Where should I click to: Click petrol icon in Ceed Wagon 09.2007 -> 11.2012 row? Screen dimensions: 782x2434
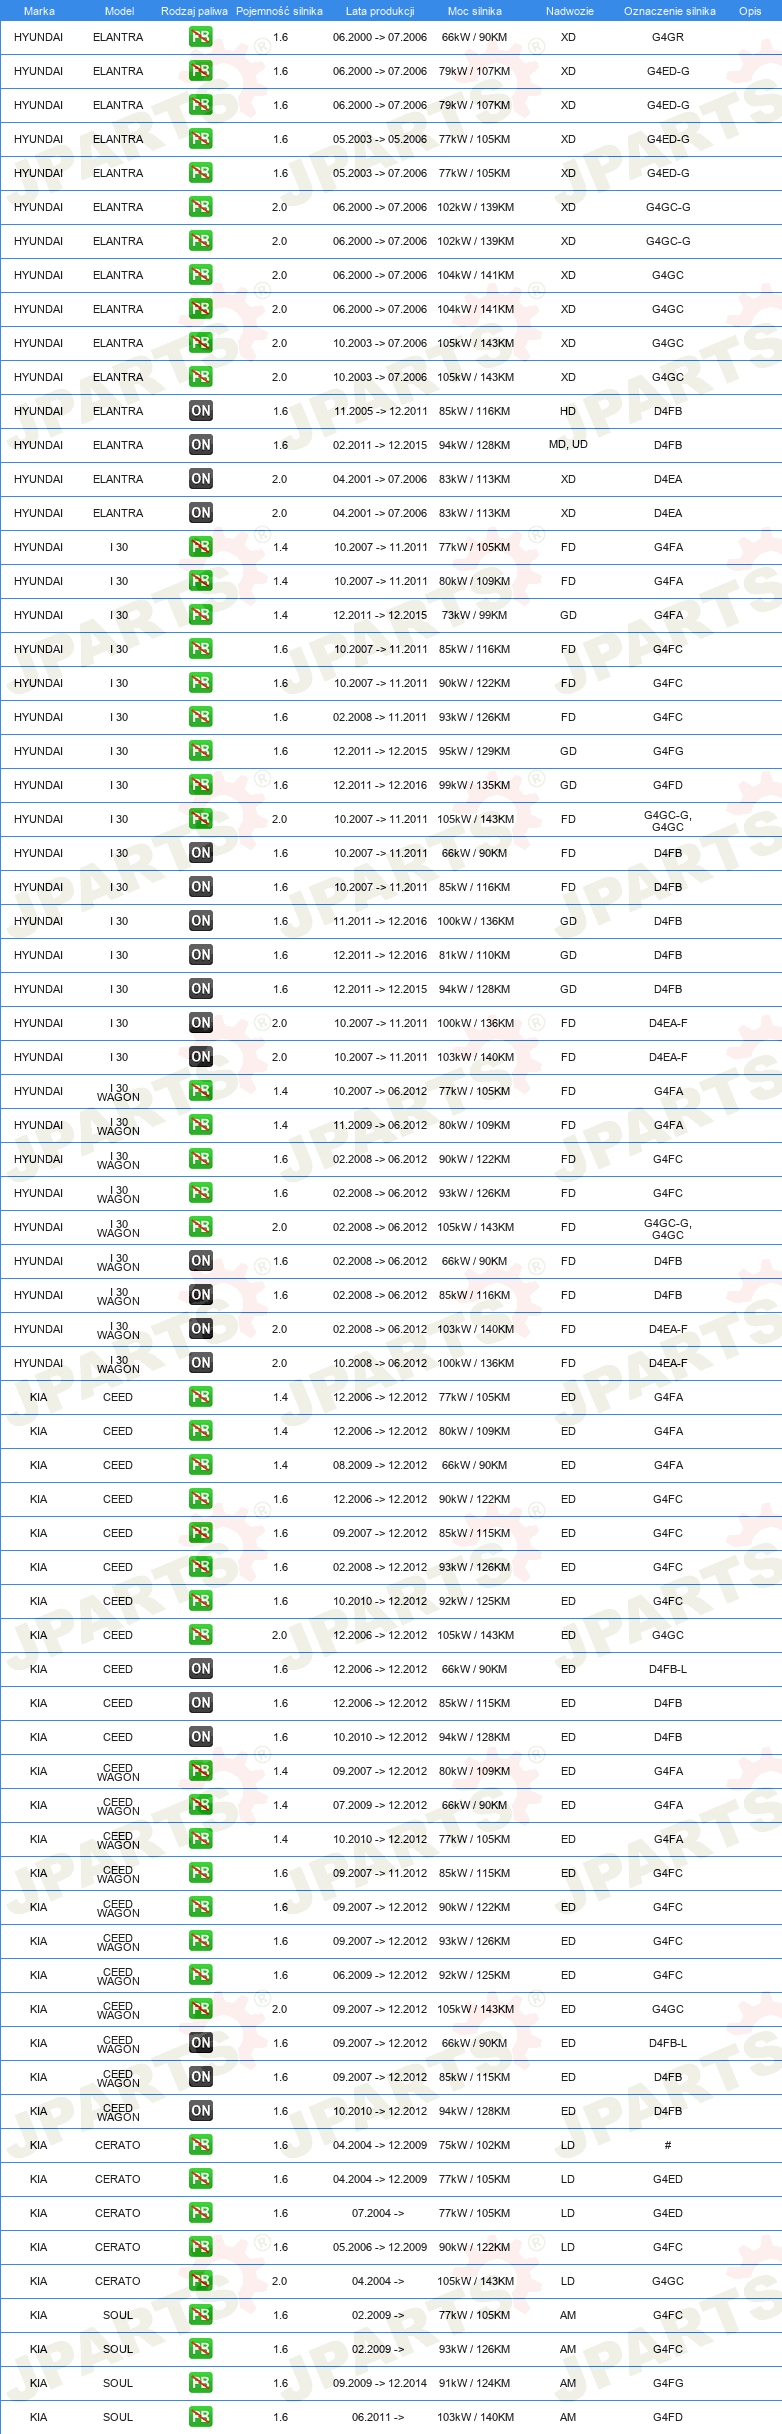[x=200, y=1873]
